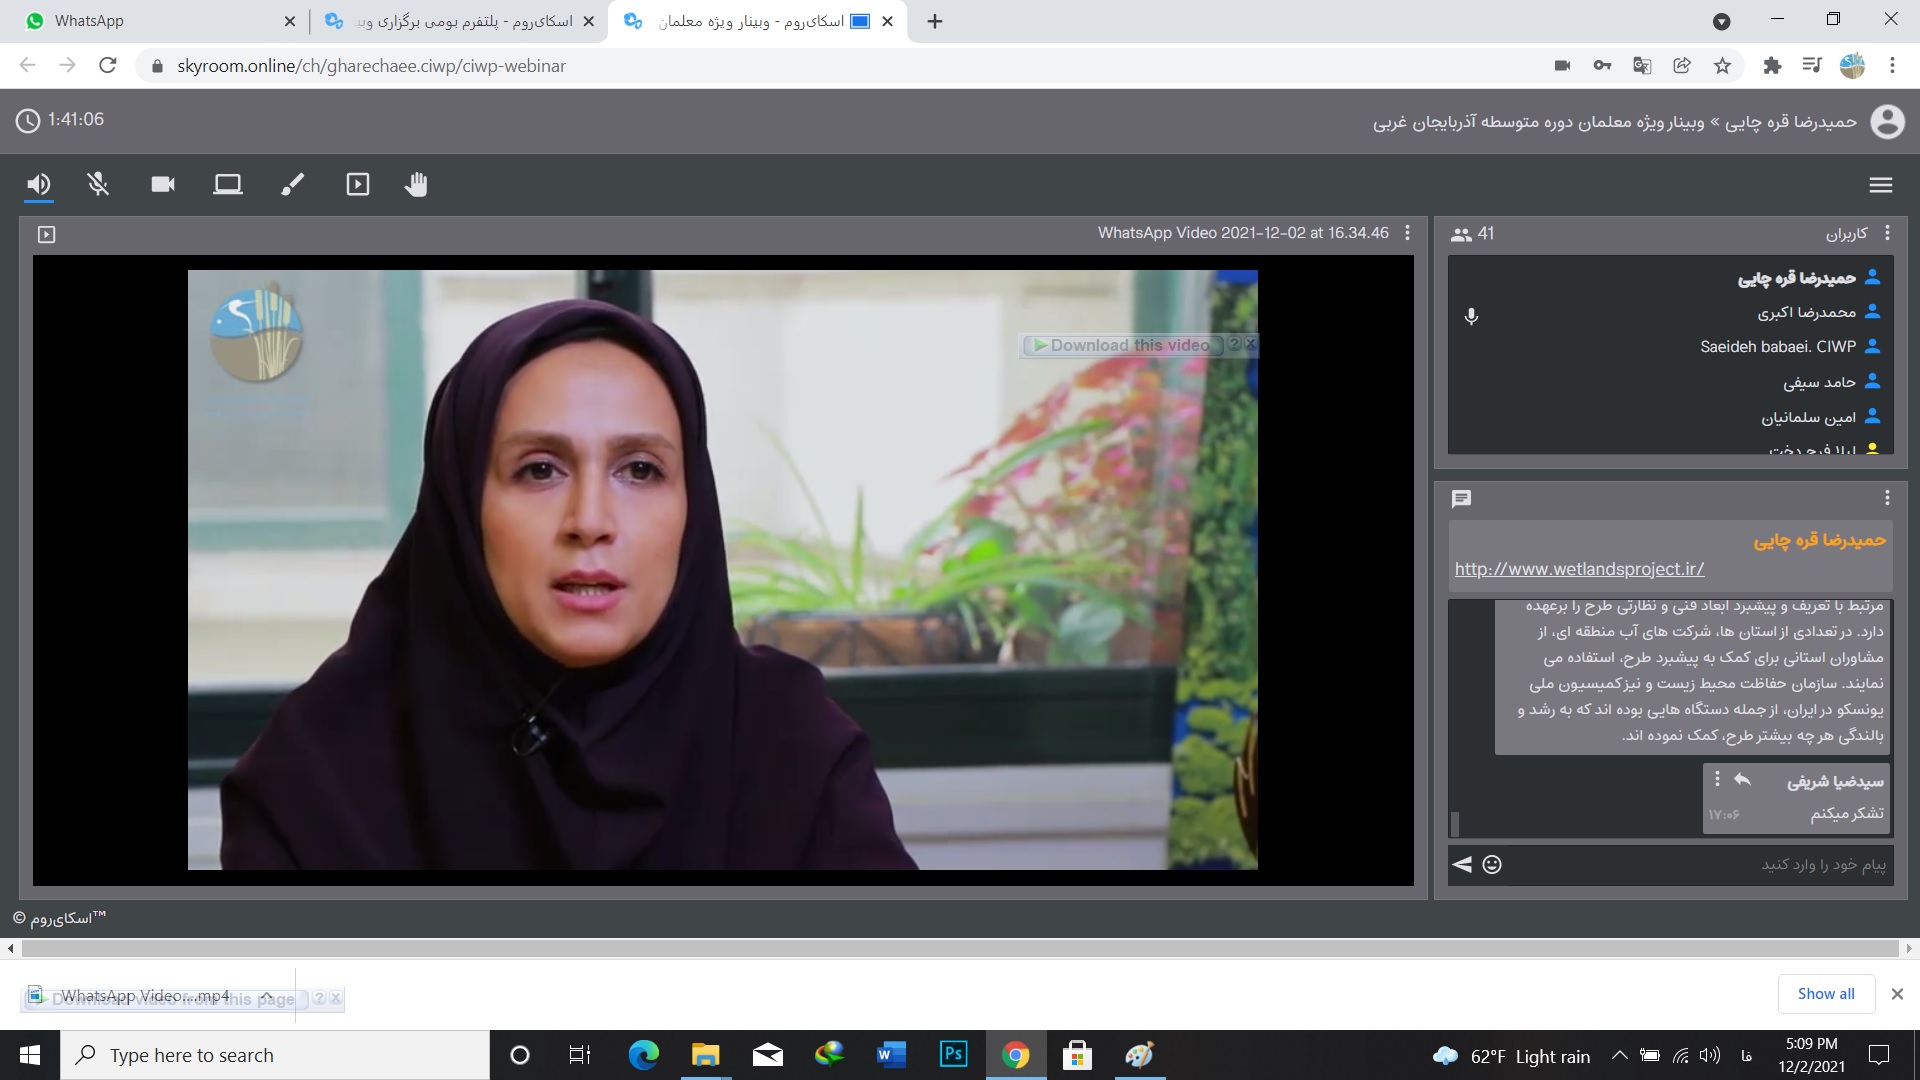Go back in browser history
Viewport: 1920px width, 1080px height.
pos(27,66)
